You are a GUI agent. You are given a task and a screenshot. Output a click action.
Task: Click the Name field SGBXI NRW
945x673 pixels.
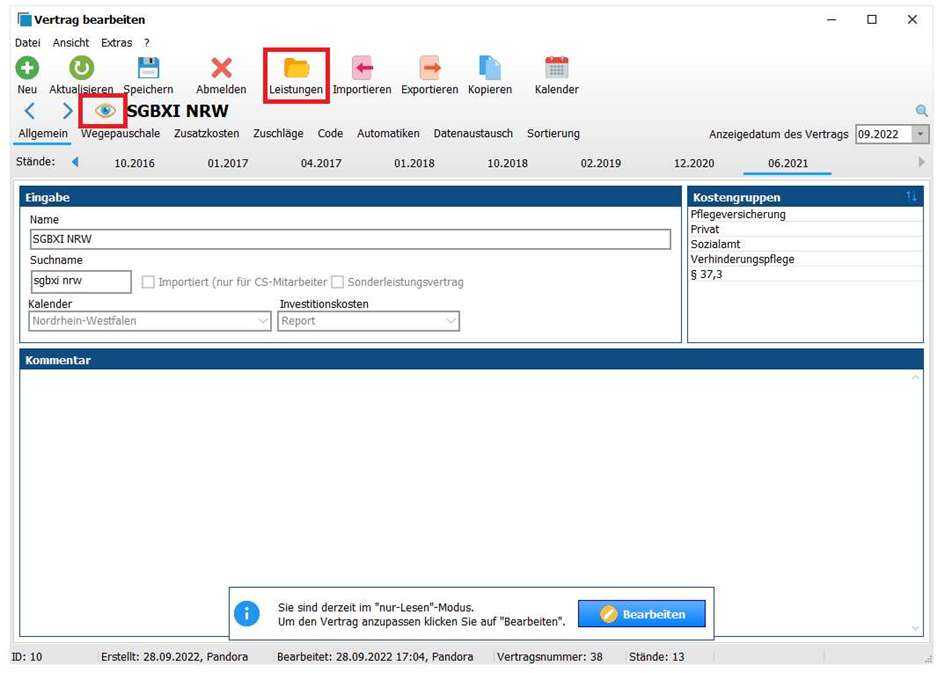click(x=350, y=239)
